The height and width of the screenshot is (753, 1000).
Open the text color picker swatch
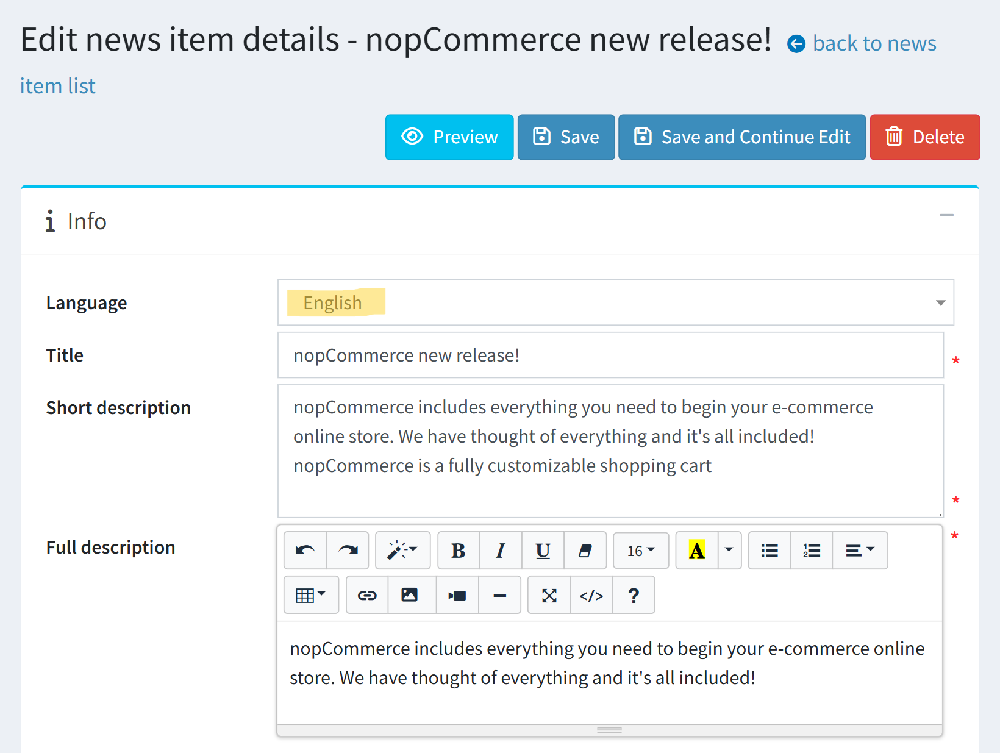(x=697, y=550)
